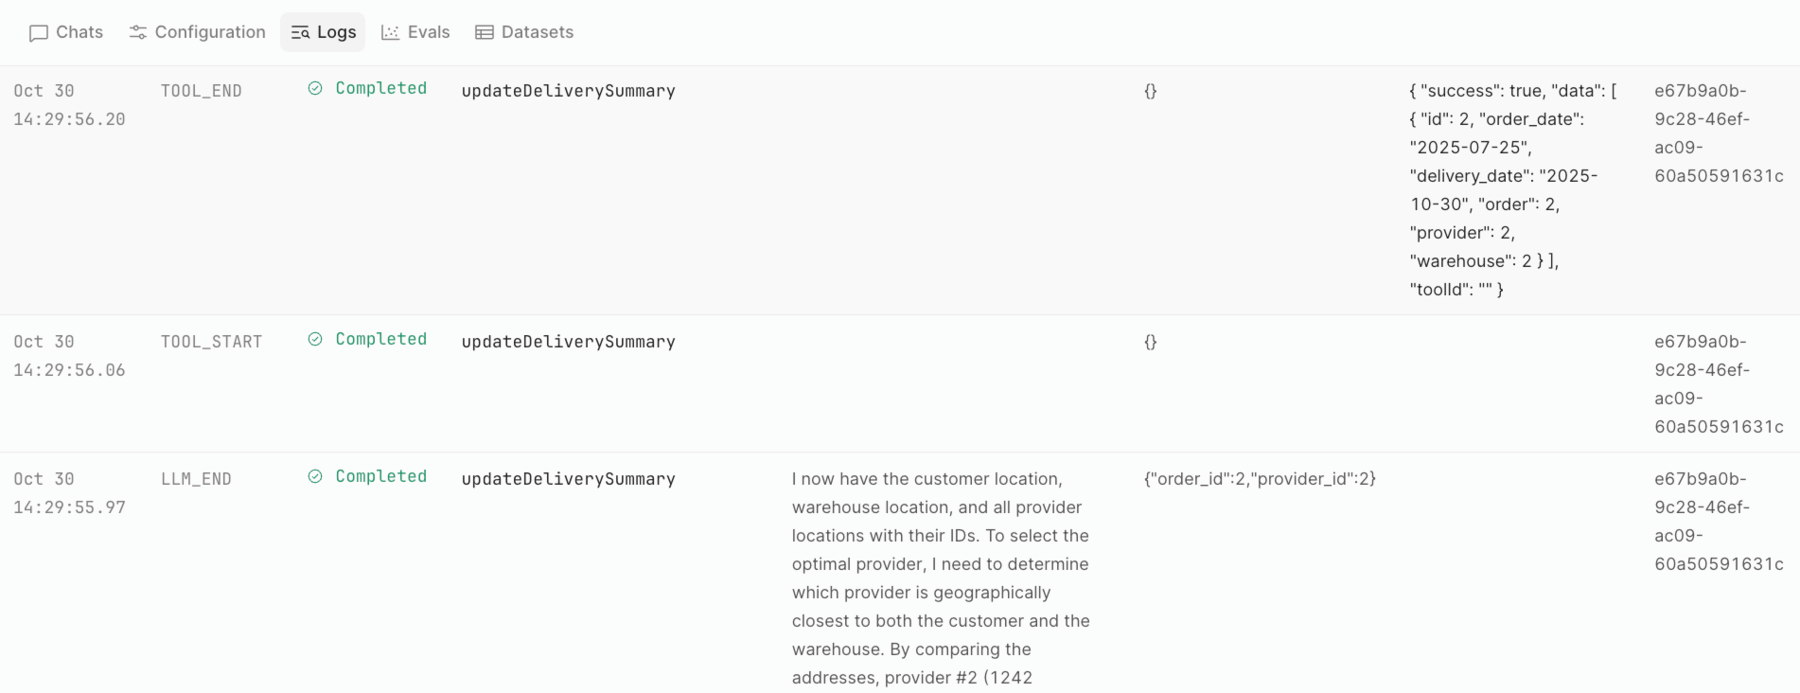Click the order_id and provider_id arguments cell
1800x693 pixels.
pos(1259,479)
